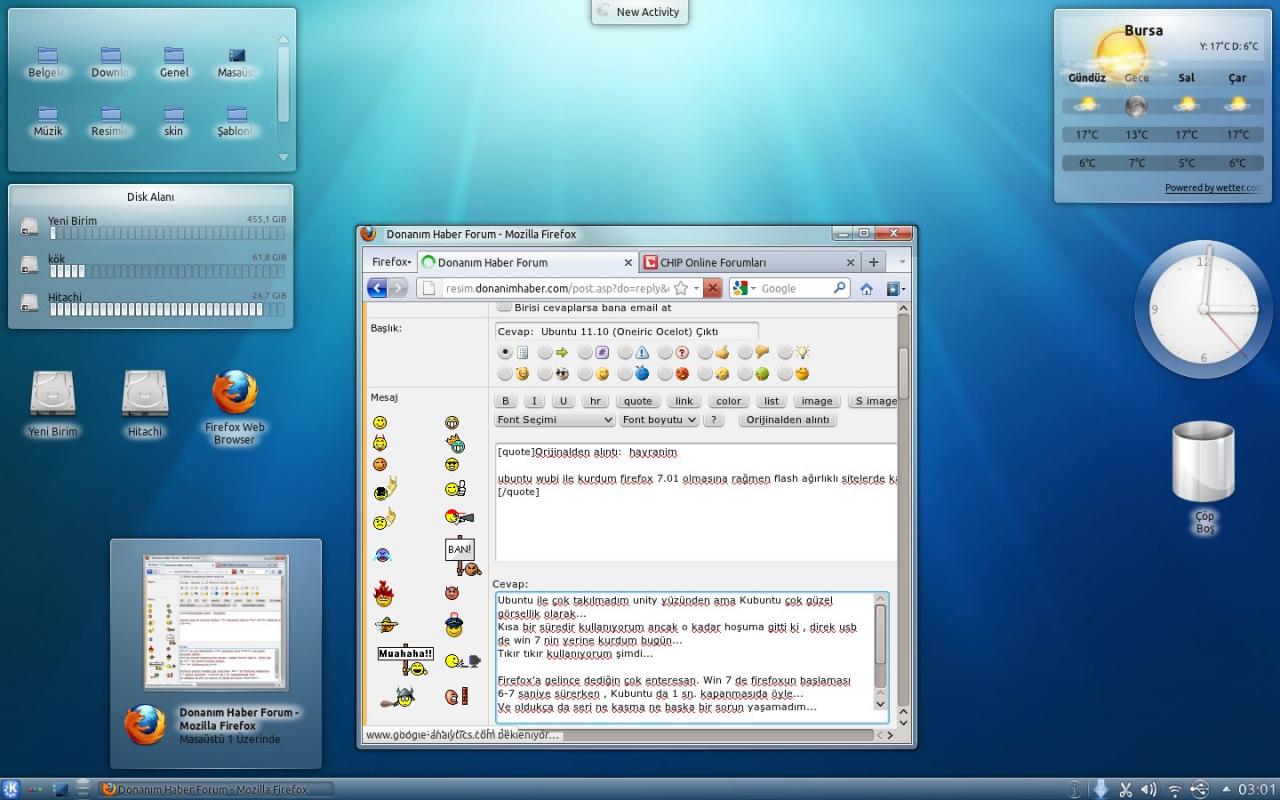Insert the thumbs-up smiley emoticon
Screen dimensions: 1280x800
455,489
